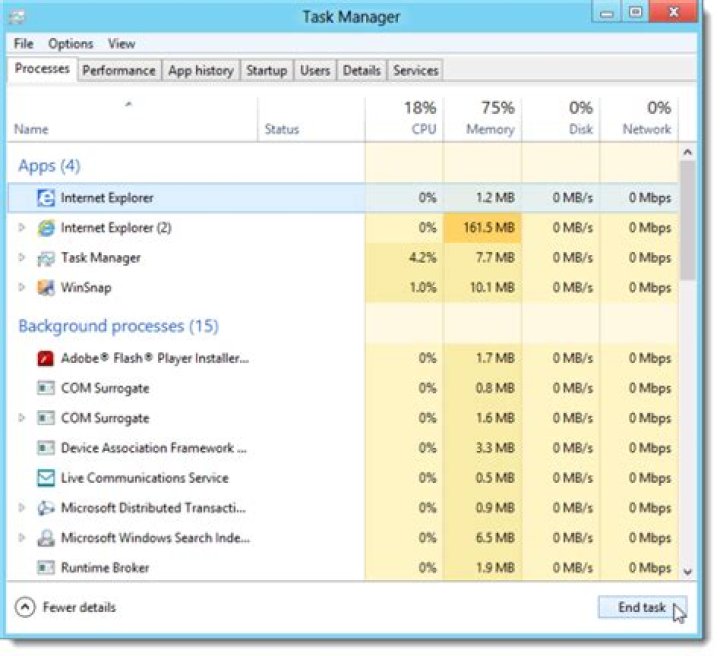
Task: Click the Microsoft Windows Search Indexer icon
Action: pos(45,538)
